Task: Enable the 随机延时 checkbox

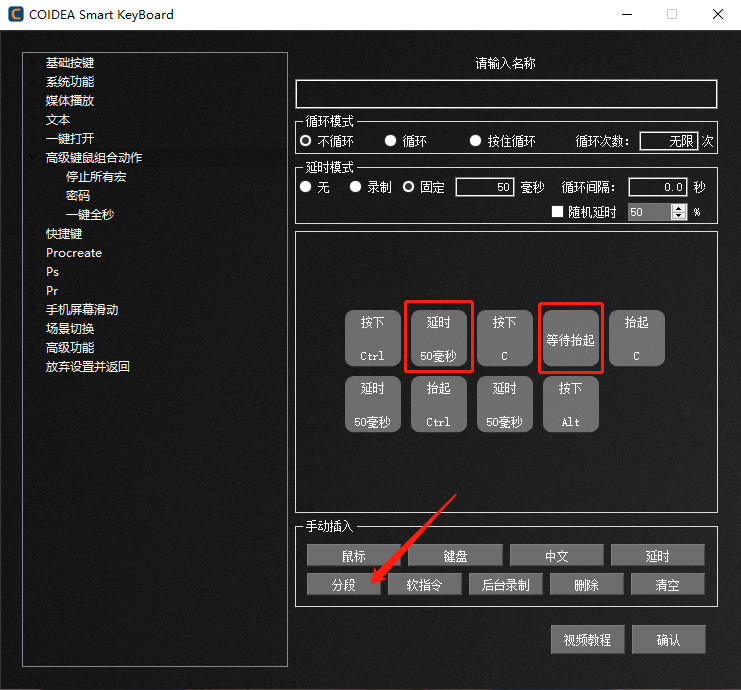Action: point(558,211)
